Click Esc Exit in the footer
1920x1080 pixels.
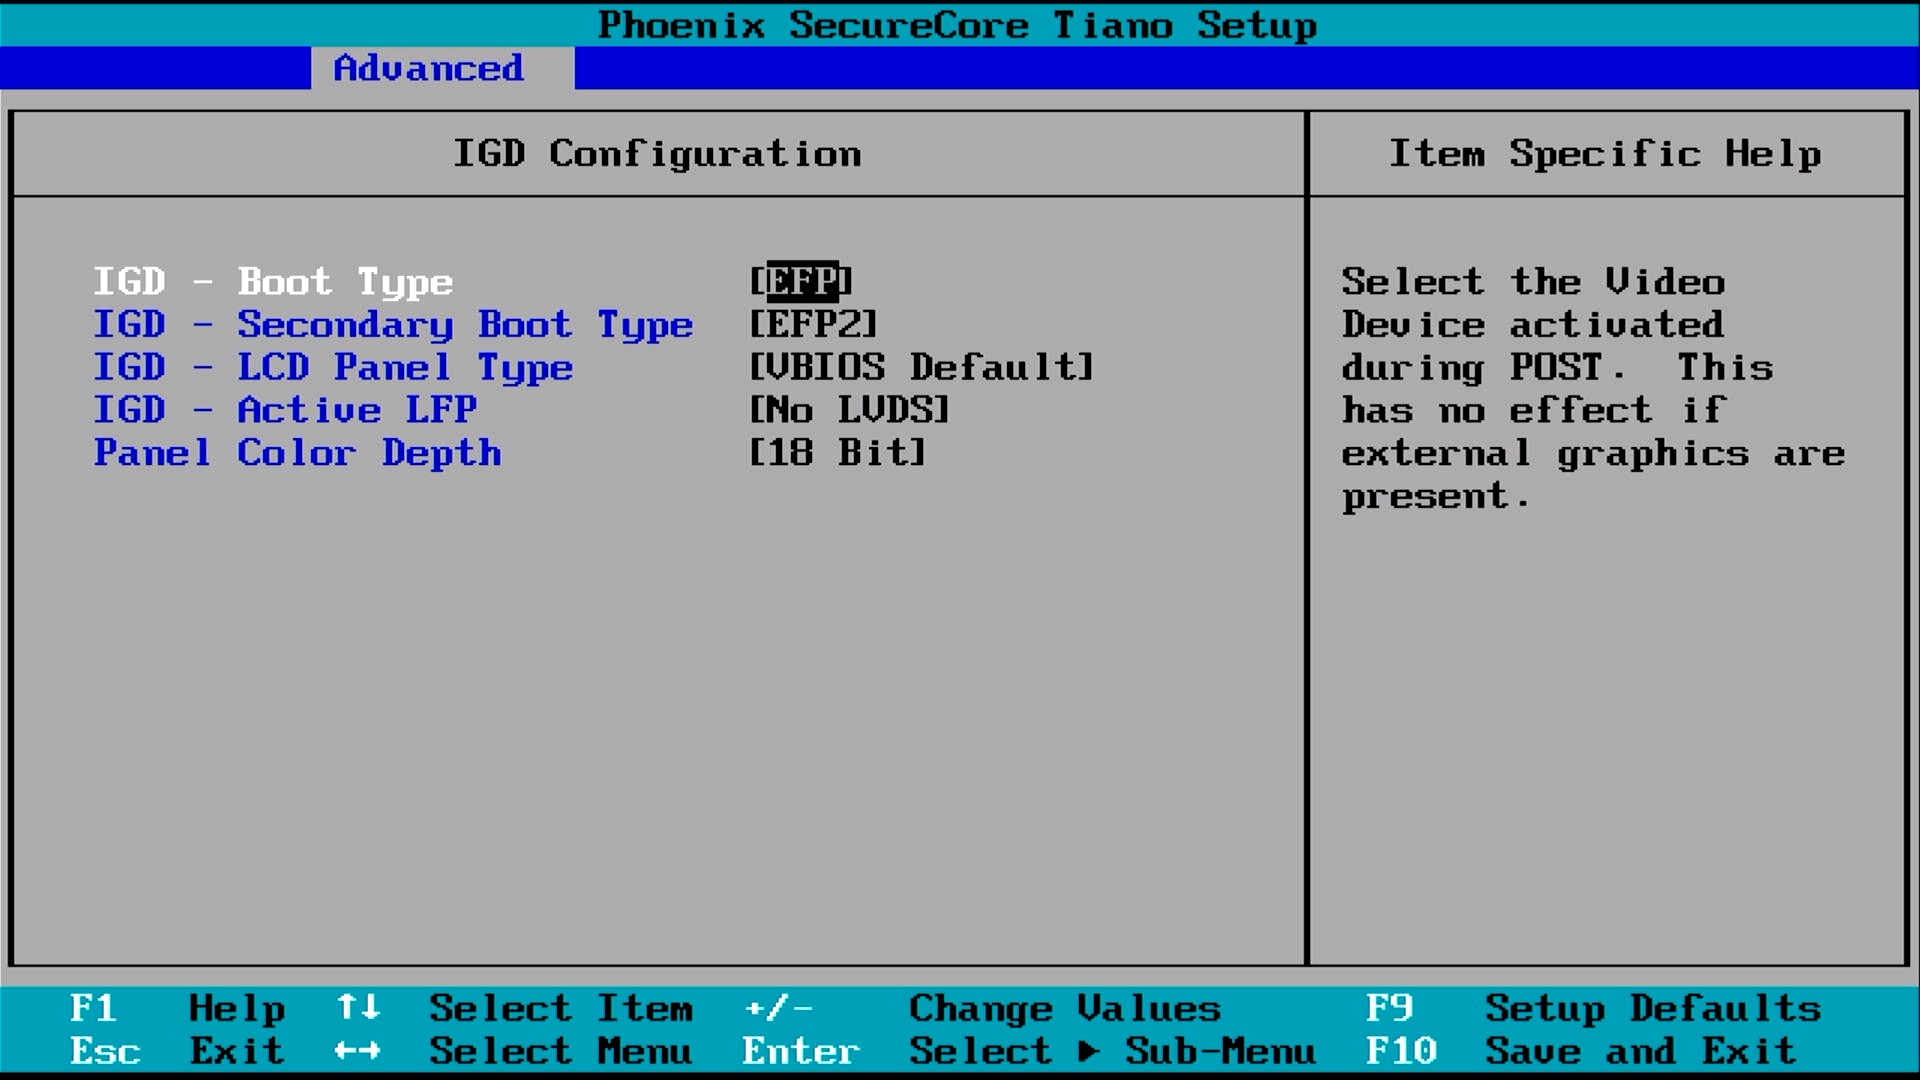[178, 1051]
